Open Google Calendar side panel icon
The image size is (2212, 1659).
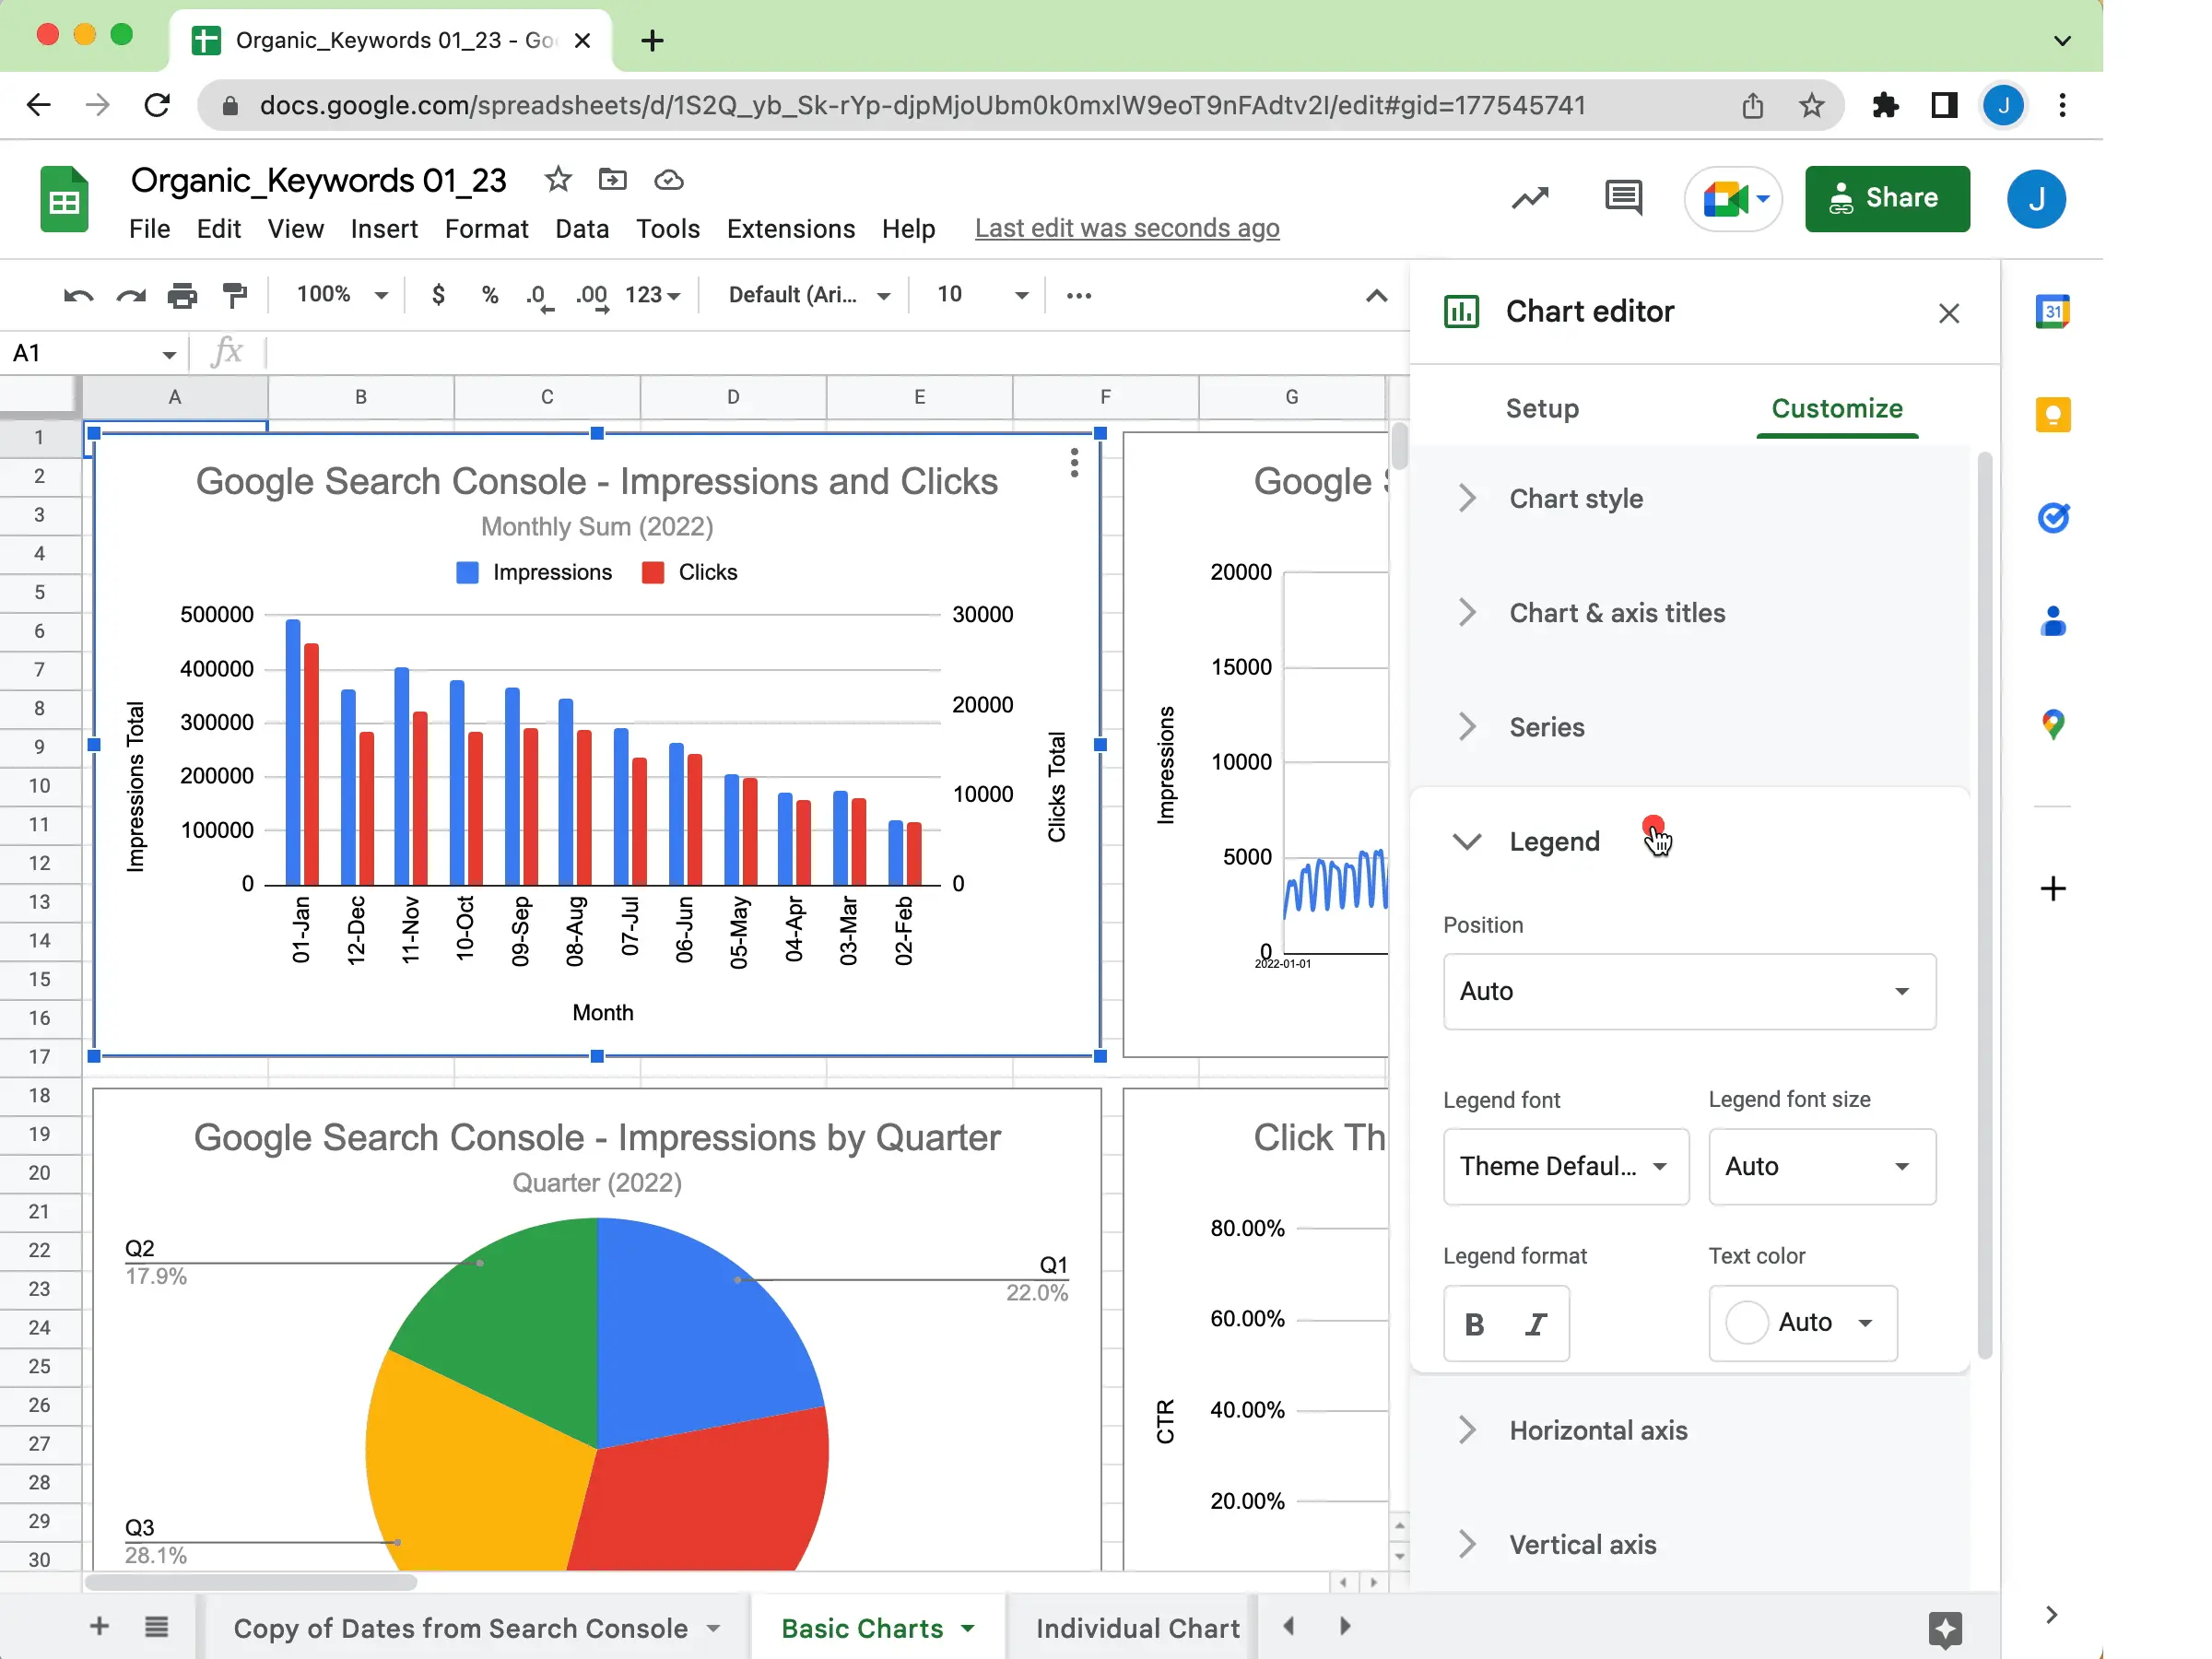(x=2052, y=312)
